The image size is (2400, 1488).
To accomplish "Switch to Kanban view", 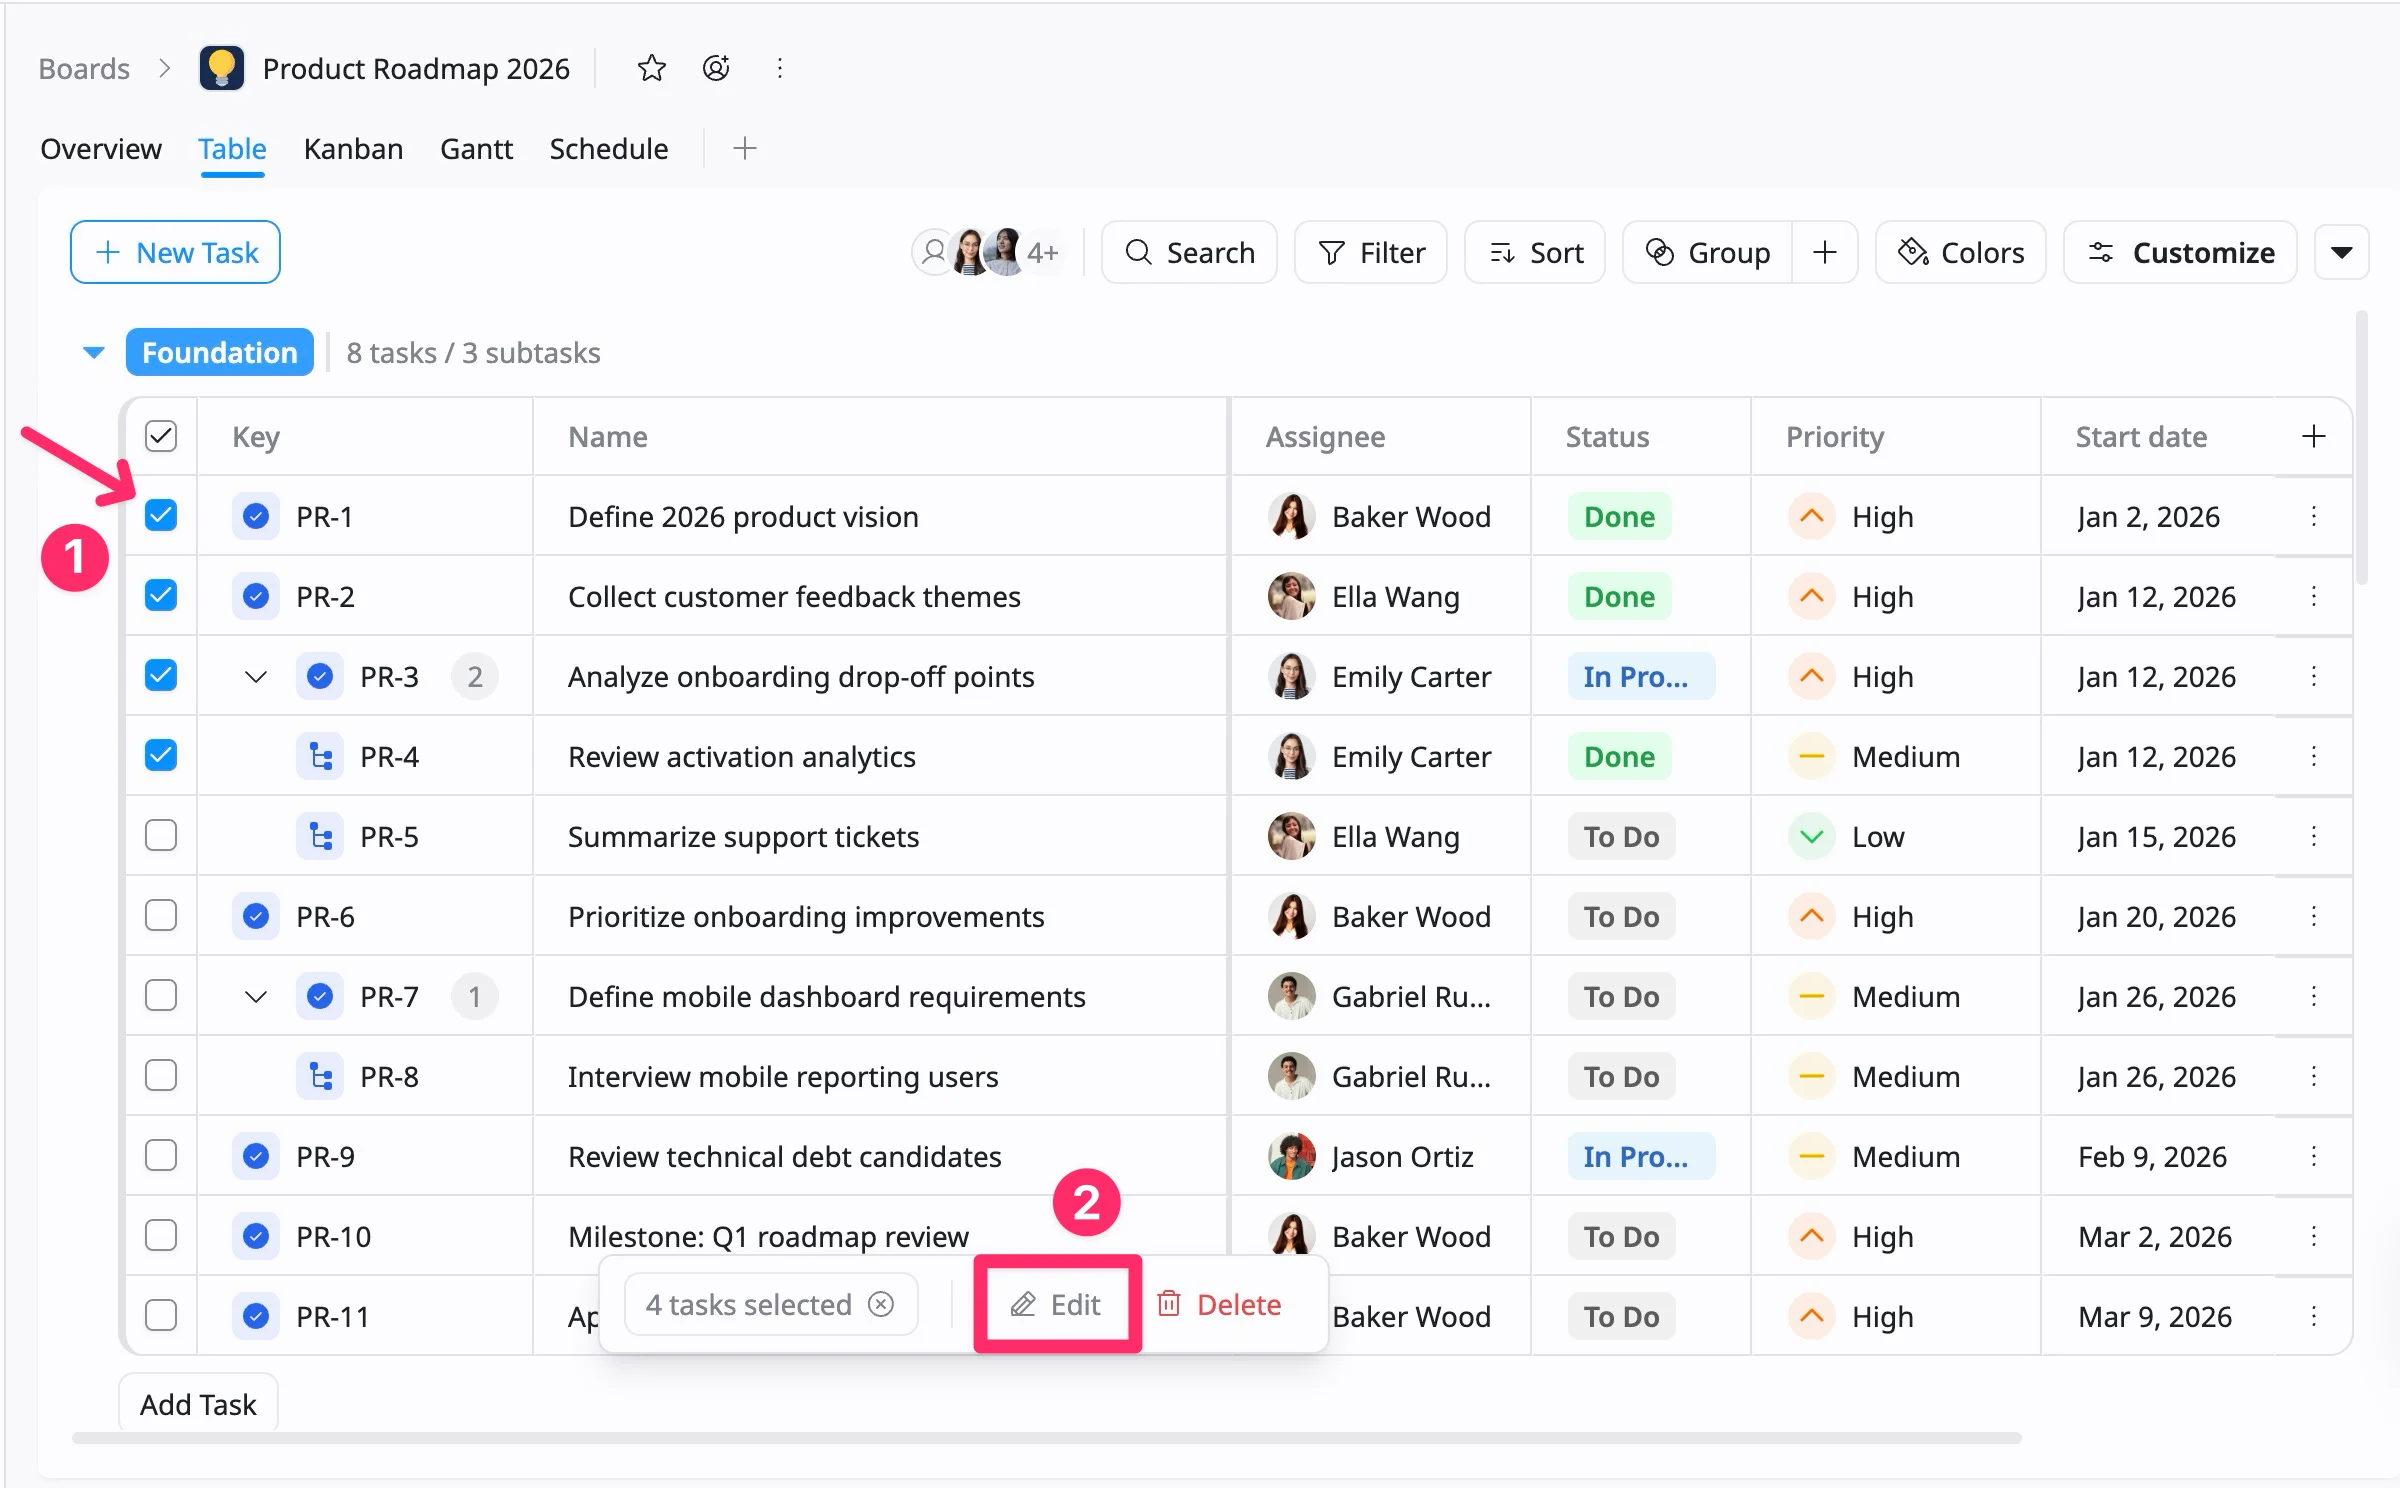I will pyautogui.click(x=353, y=148).
